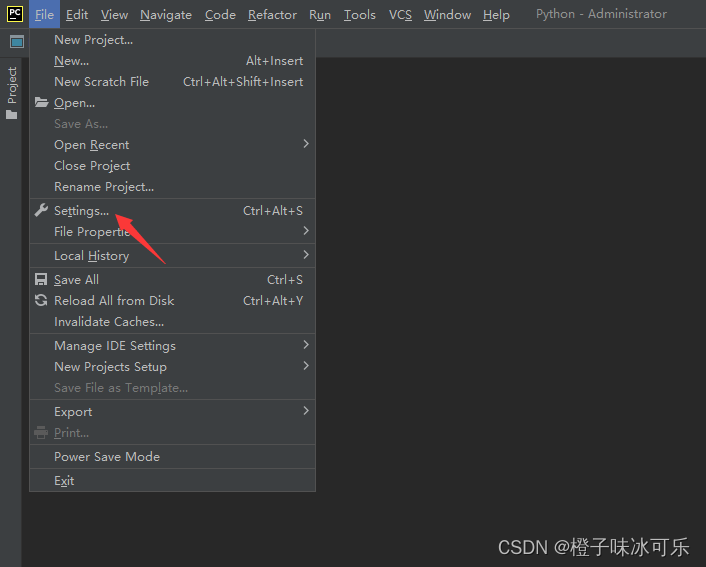Open the Run menu

320,14
